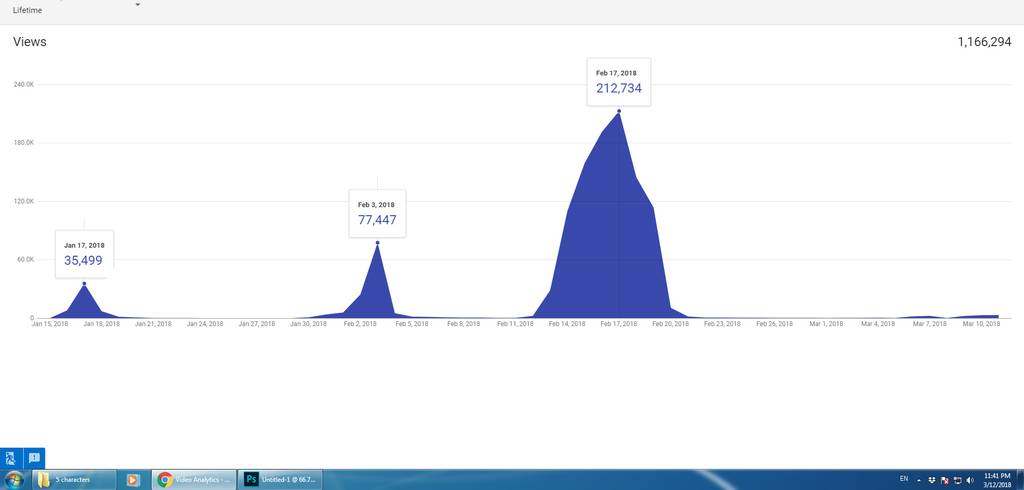The width and height of the screenshot is (1024, 490).
Task: Click the 60.0K y-axis label
Action: pyautogui.click(x=25, y=260)
